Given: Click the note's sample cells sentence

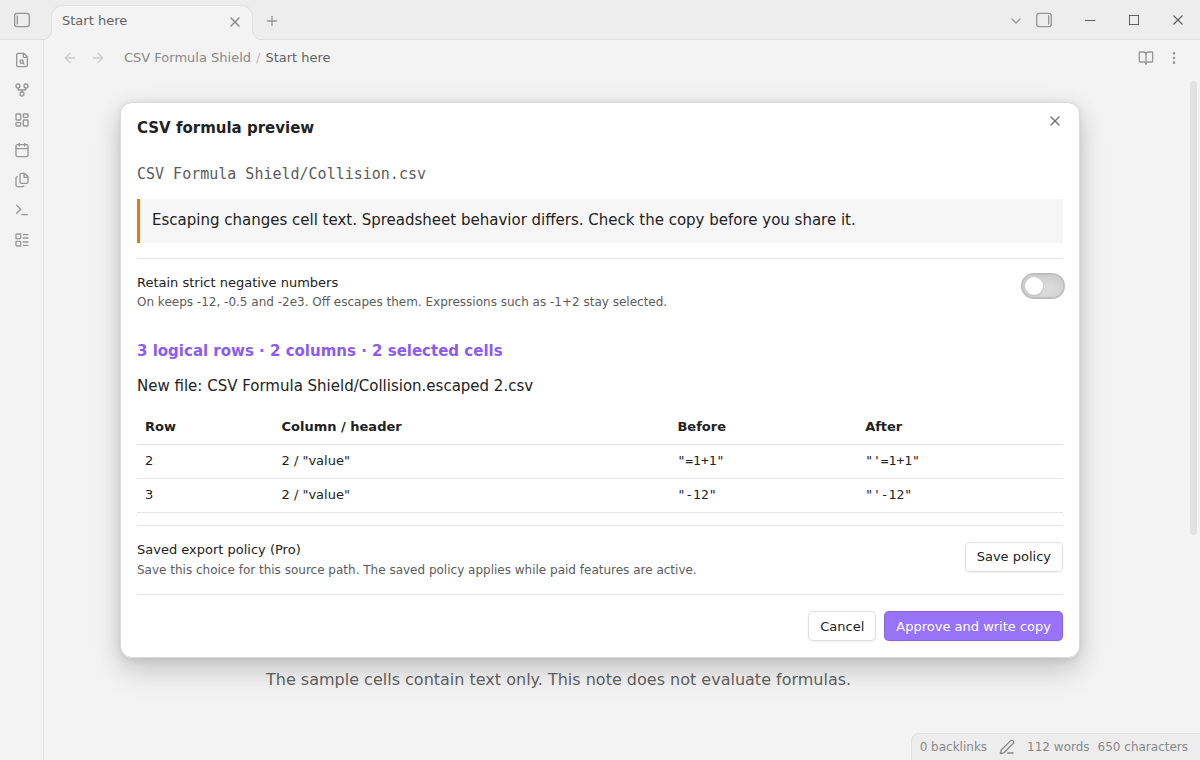Looking at the screenshot, I should coord(558,680).
